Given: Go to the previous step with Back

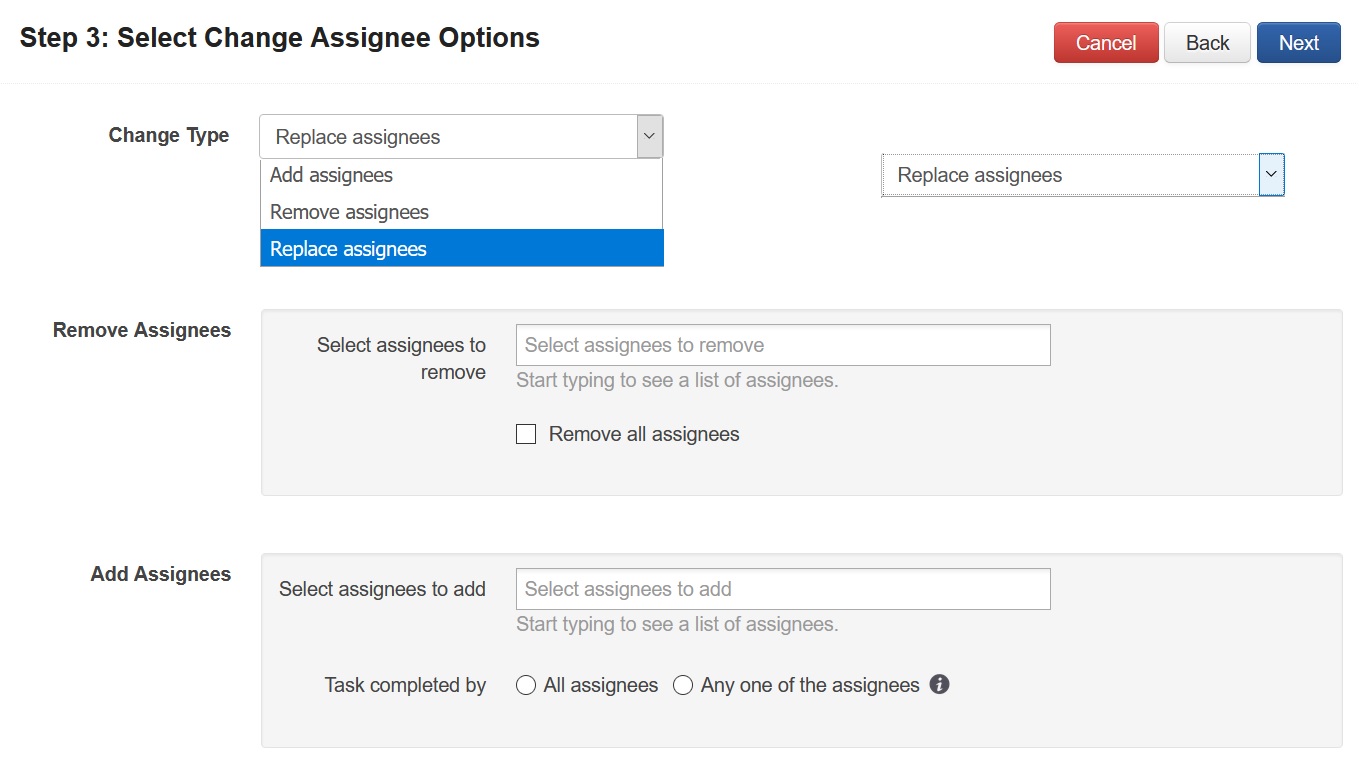Looking at the screenshot, I should coord(1207,43).
